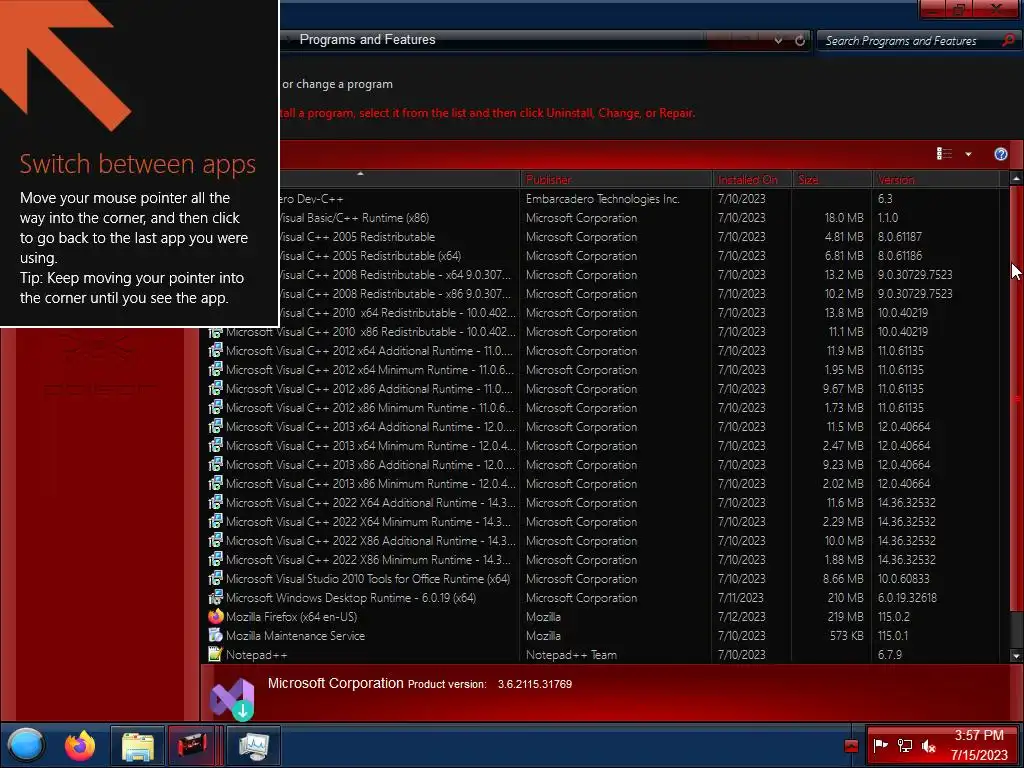Screen dimensions: 1024x768
Task: Launch Firefox from the taskbar
Action: click(80, 745)
